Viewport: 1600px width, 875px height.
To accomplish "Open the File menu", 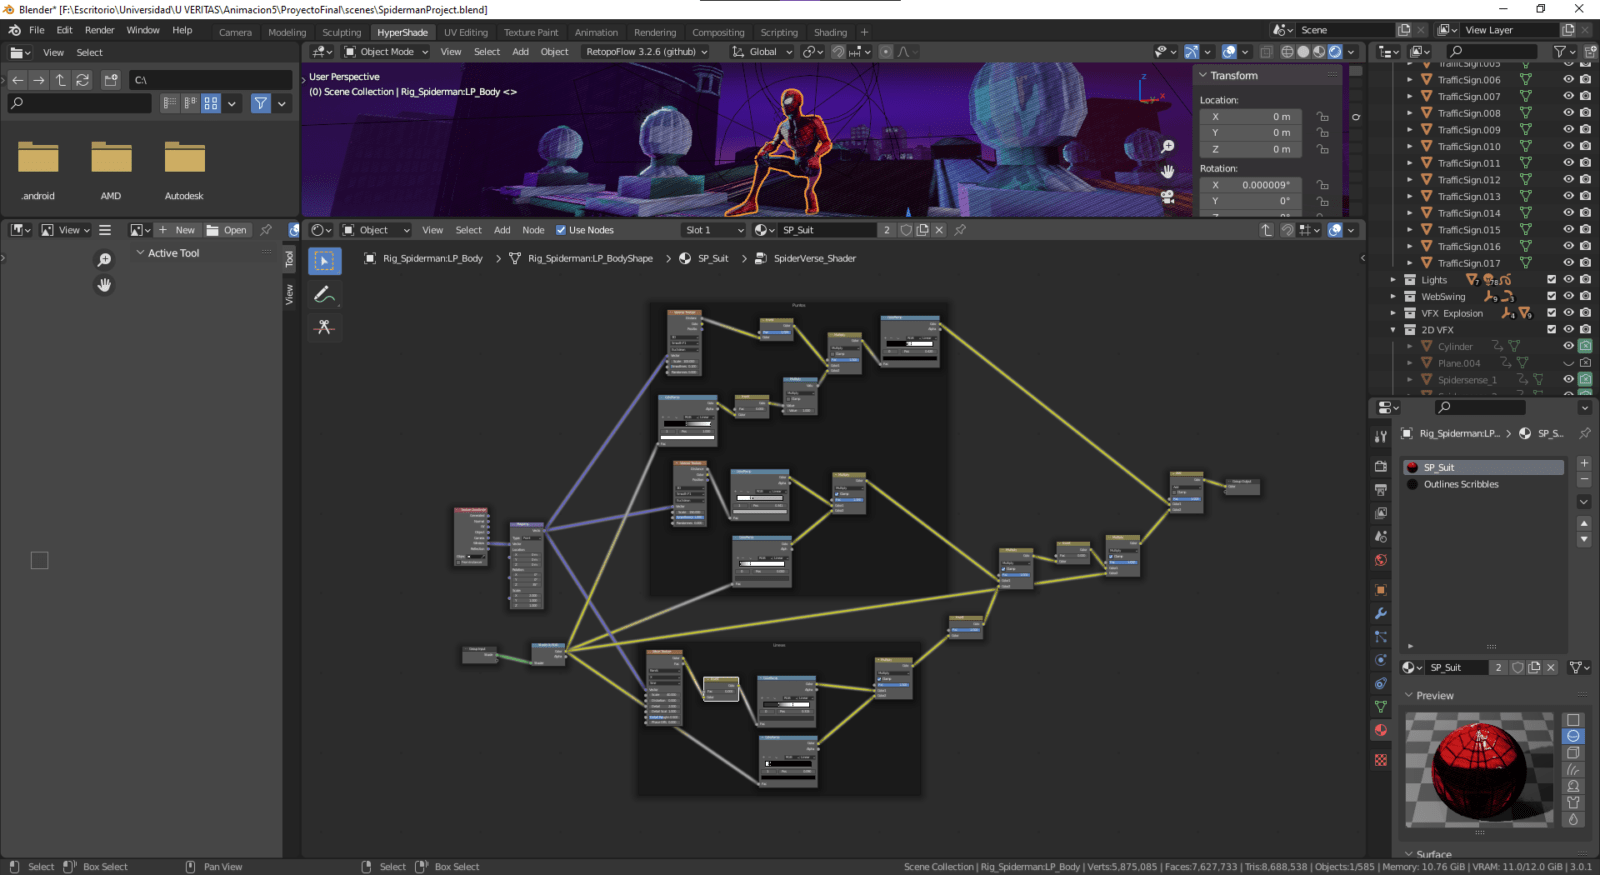I will pyautogui.click(x=37, y=30).
